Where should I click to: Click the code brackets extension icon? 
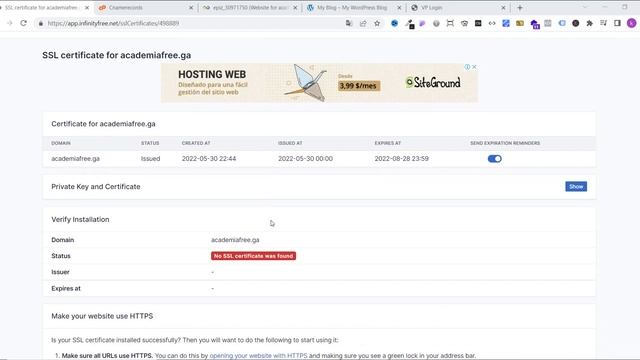coord(492,23)
